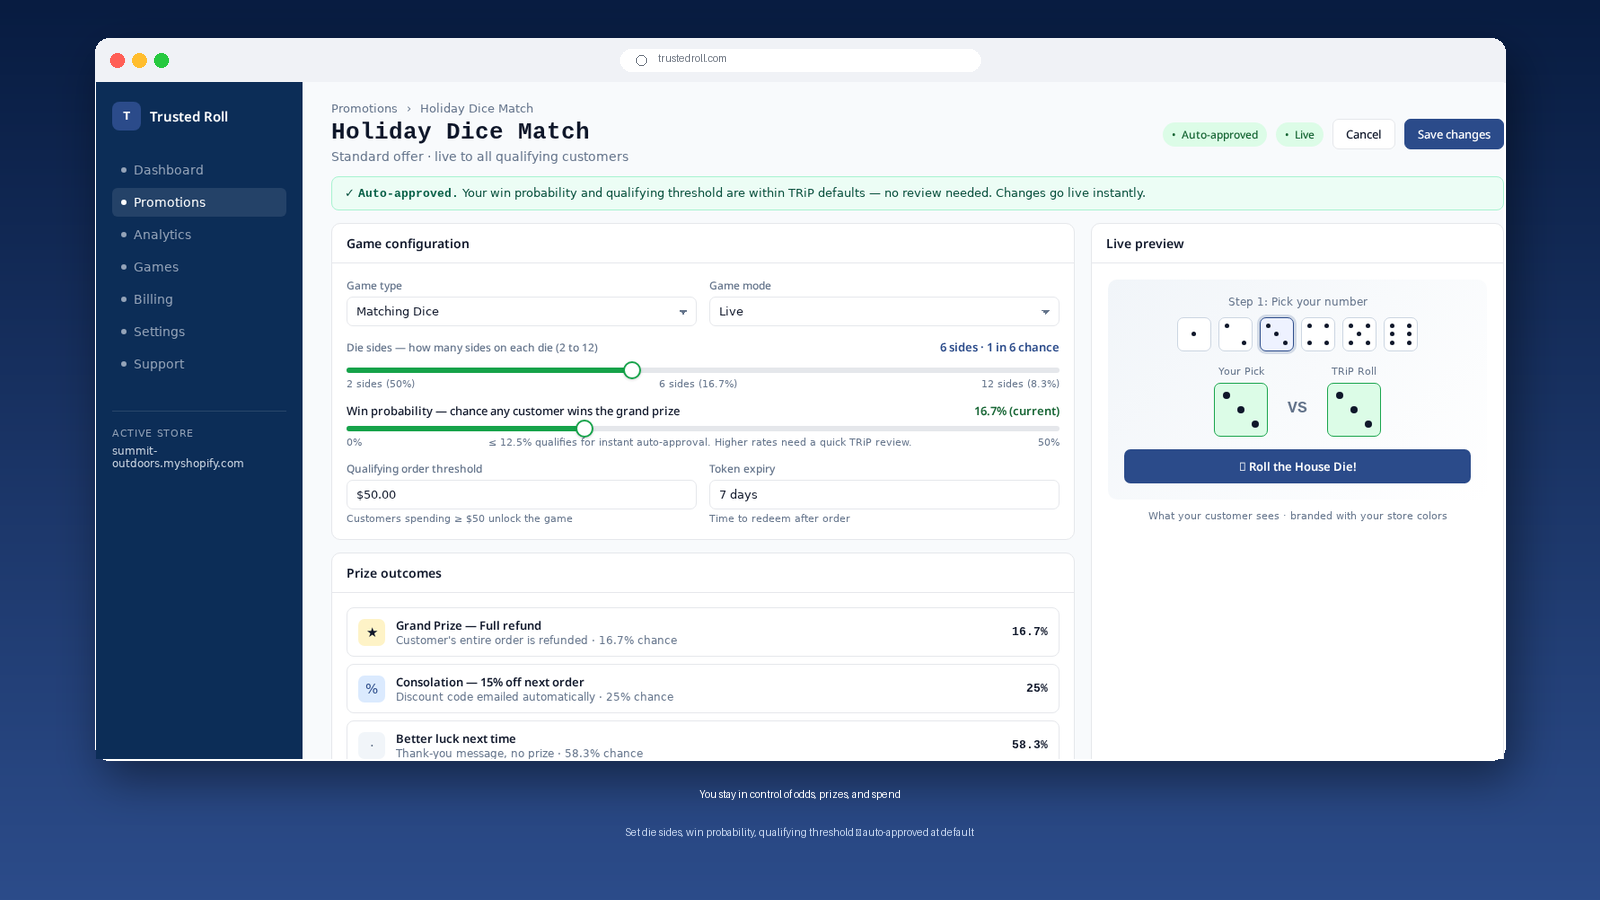Viewport: 1600px width, 900px height.
Task: Pick die face three in preview
Action: (x=1276, y=334)
